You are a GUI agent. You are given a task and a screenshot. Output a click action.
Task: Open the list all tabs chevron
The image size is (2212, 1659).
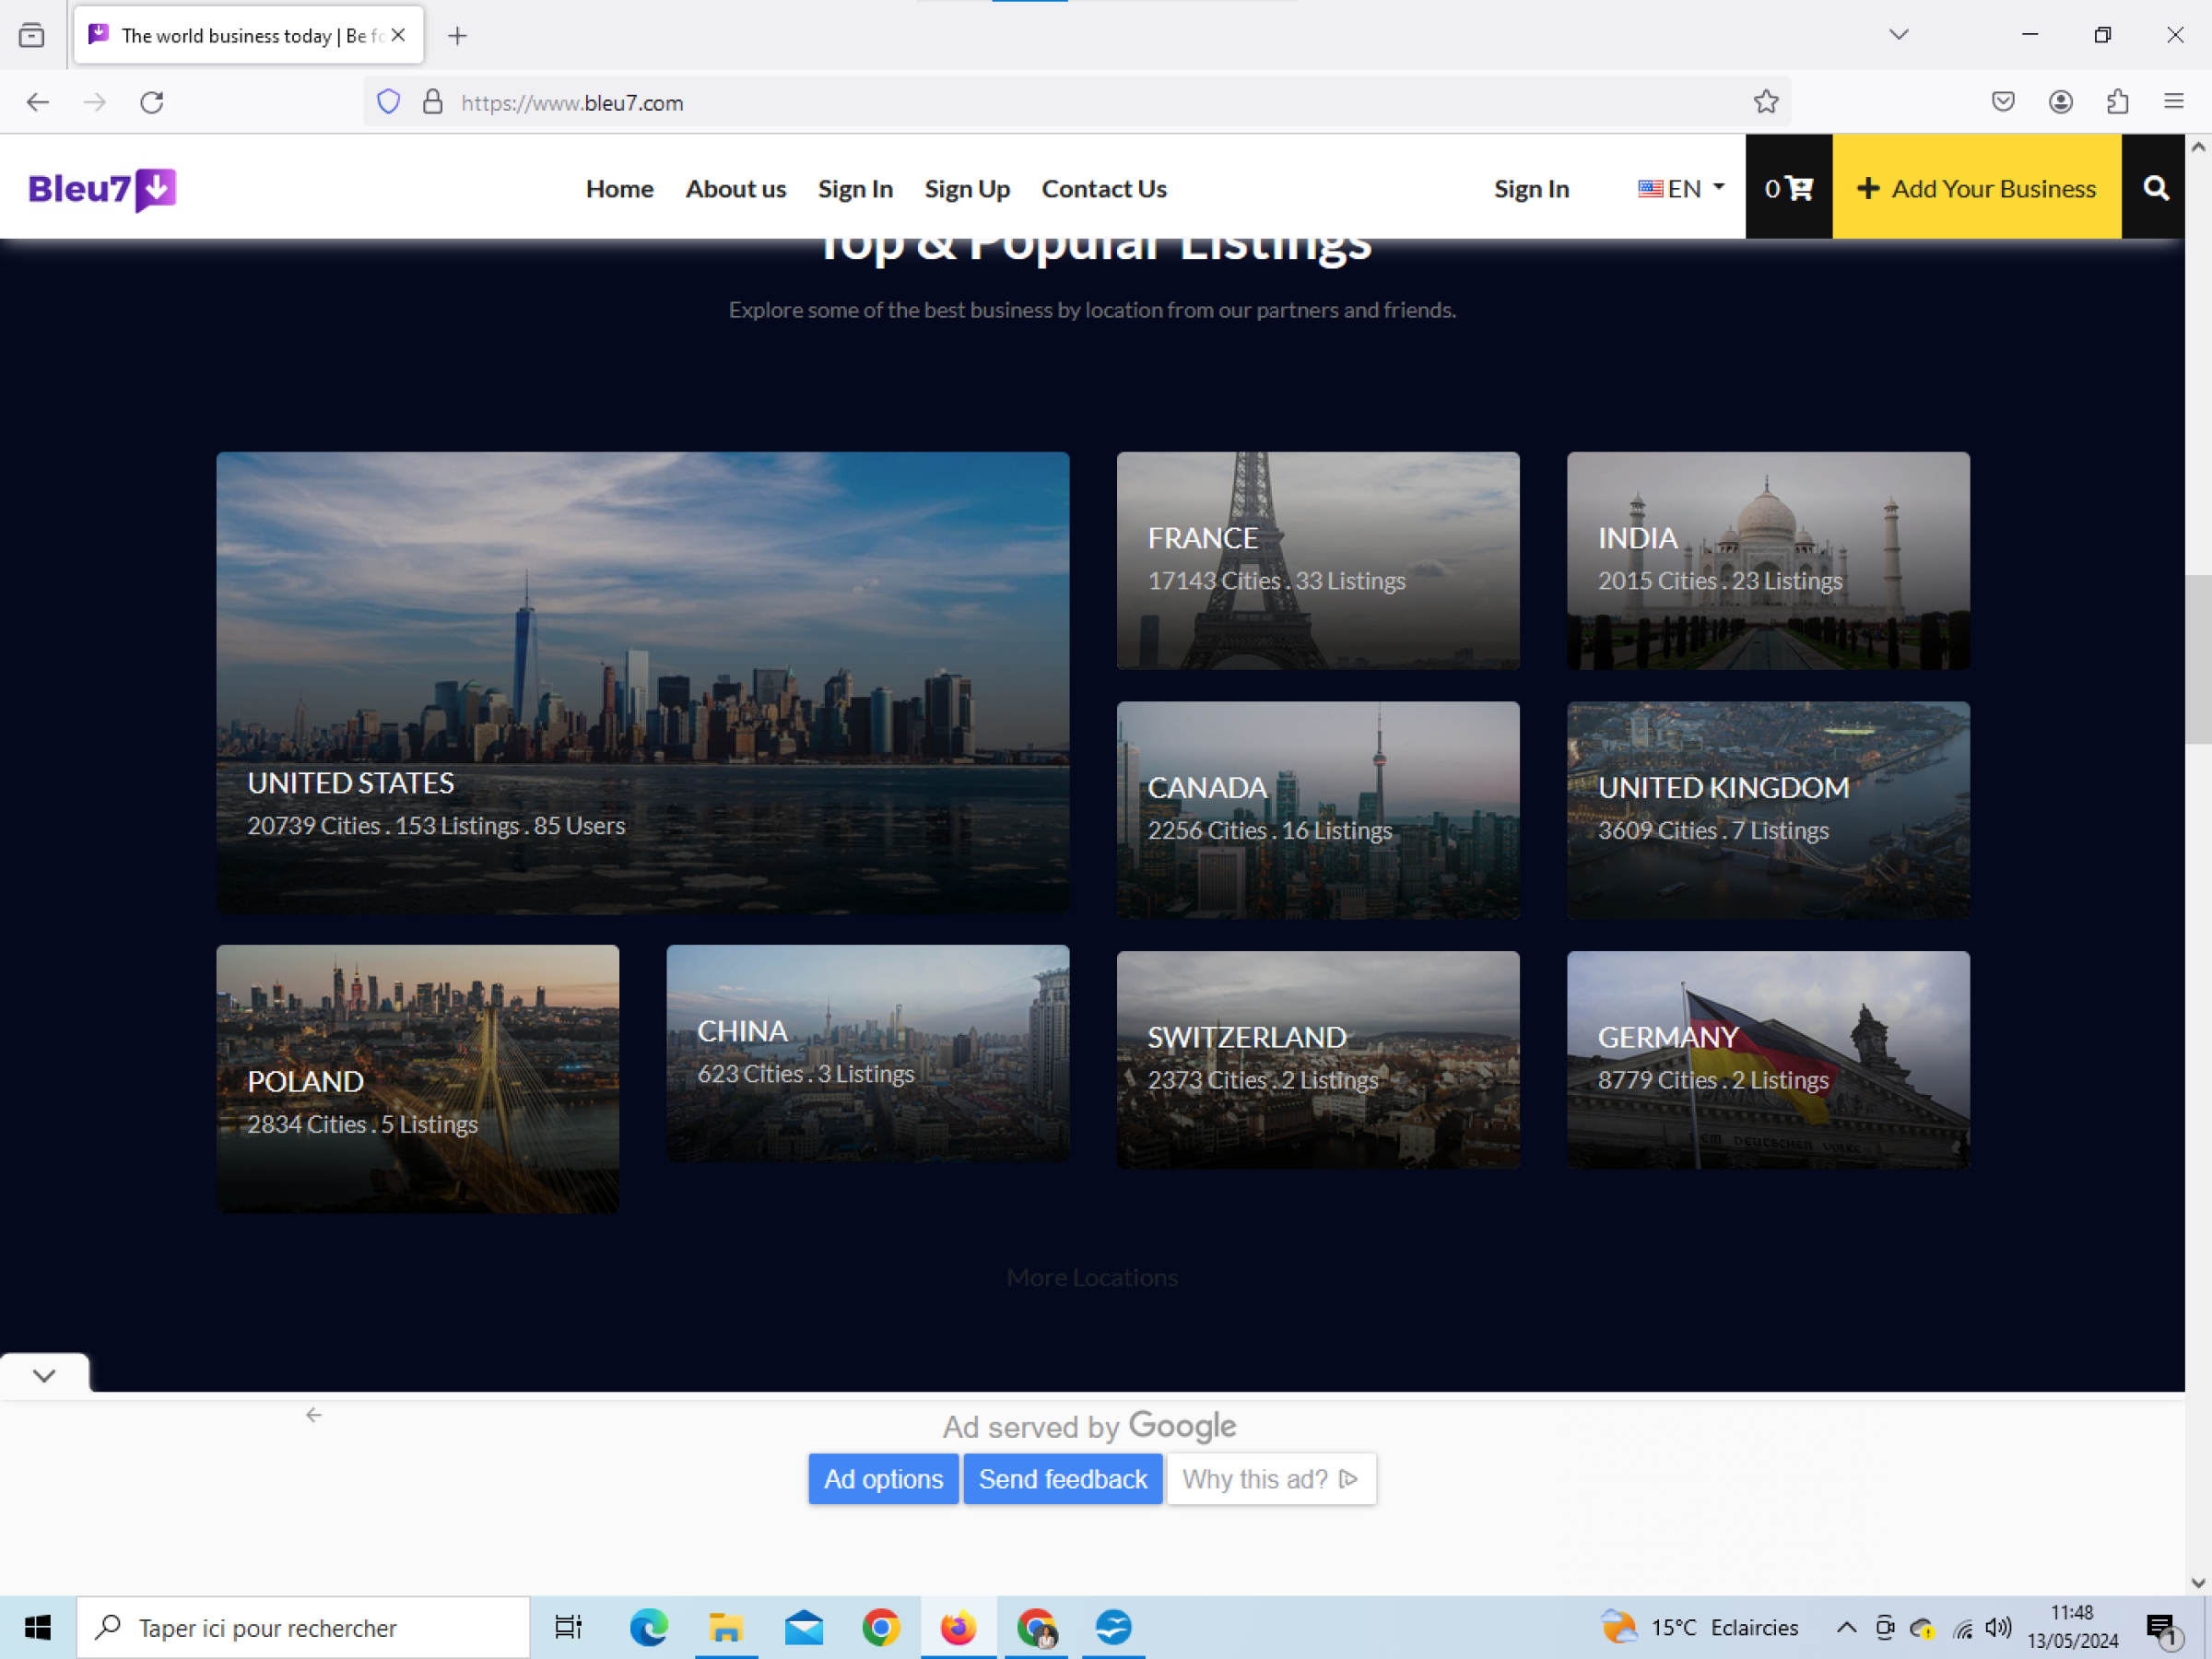(x=1899, y=35)
